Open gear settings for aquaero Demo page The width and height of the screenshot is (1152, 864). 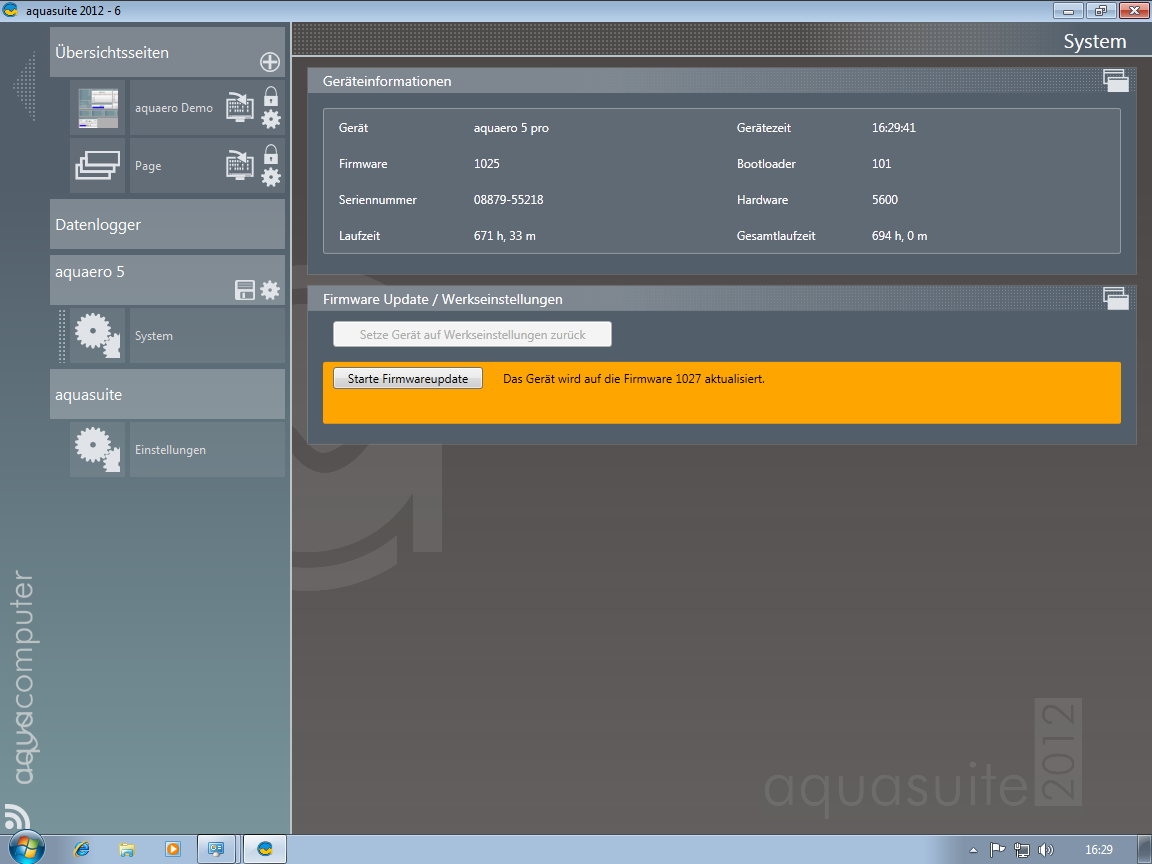point(271,119)
